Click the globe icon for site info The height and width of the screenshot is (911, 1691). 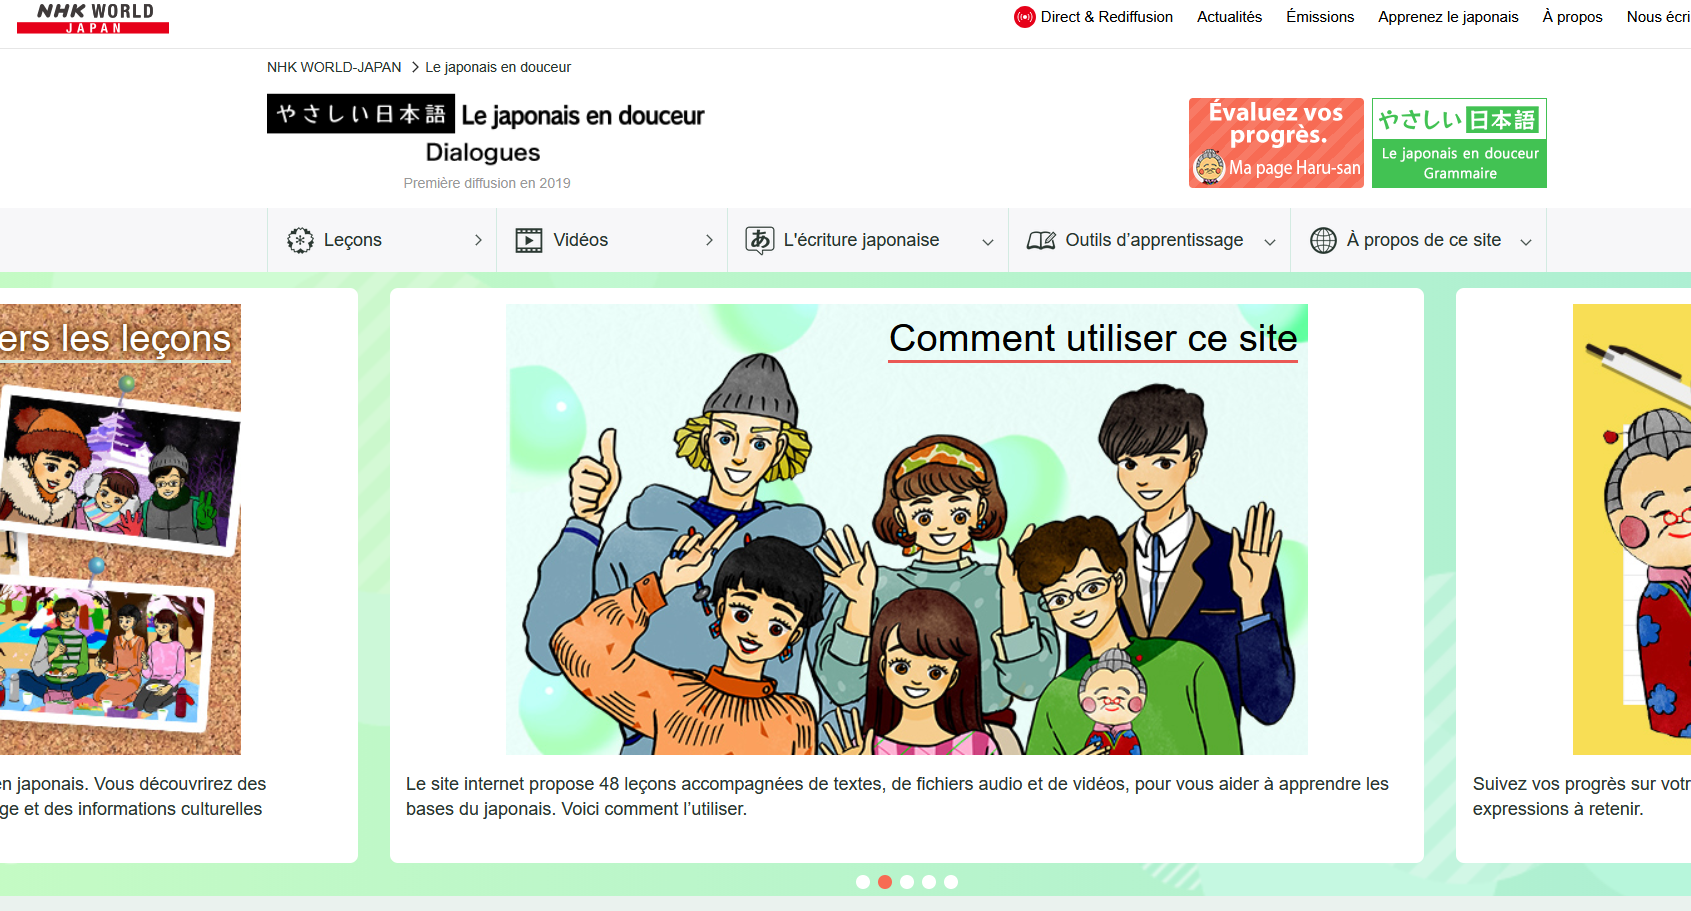(1323, 240)
